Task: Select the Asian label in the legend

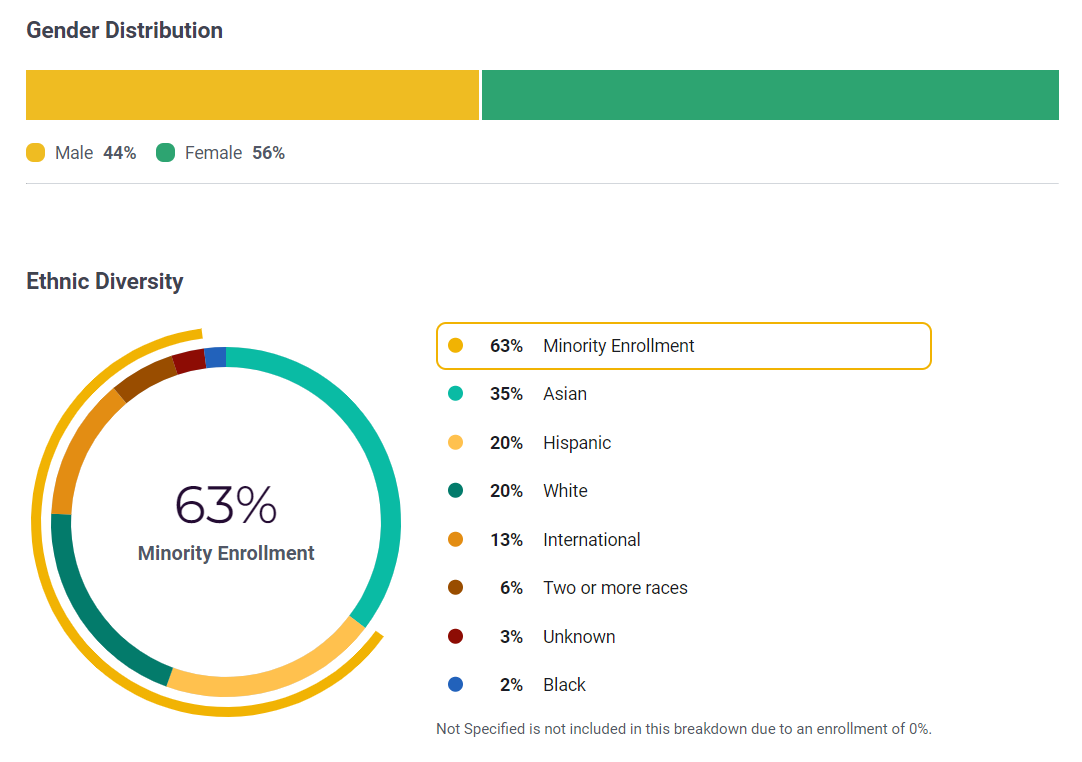Action: click(x=564, y=394)
